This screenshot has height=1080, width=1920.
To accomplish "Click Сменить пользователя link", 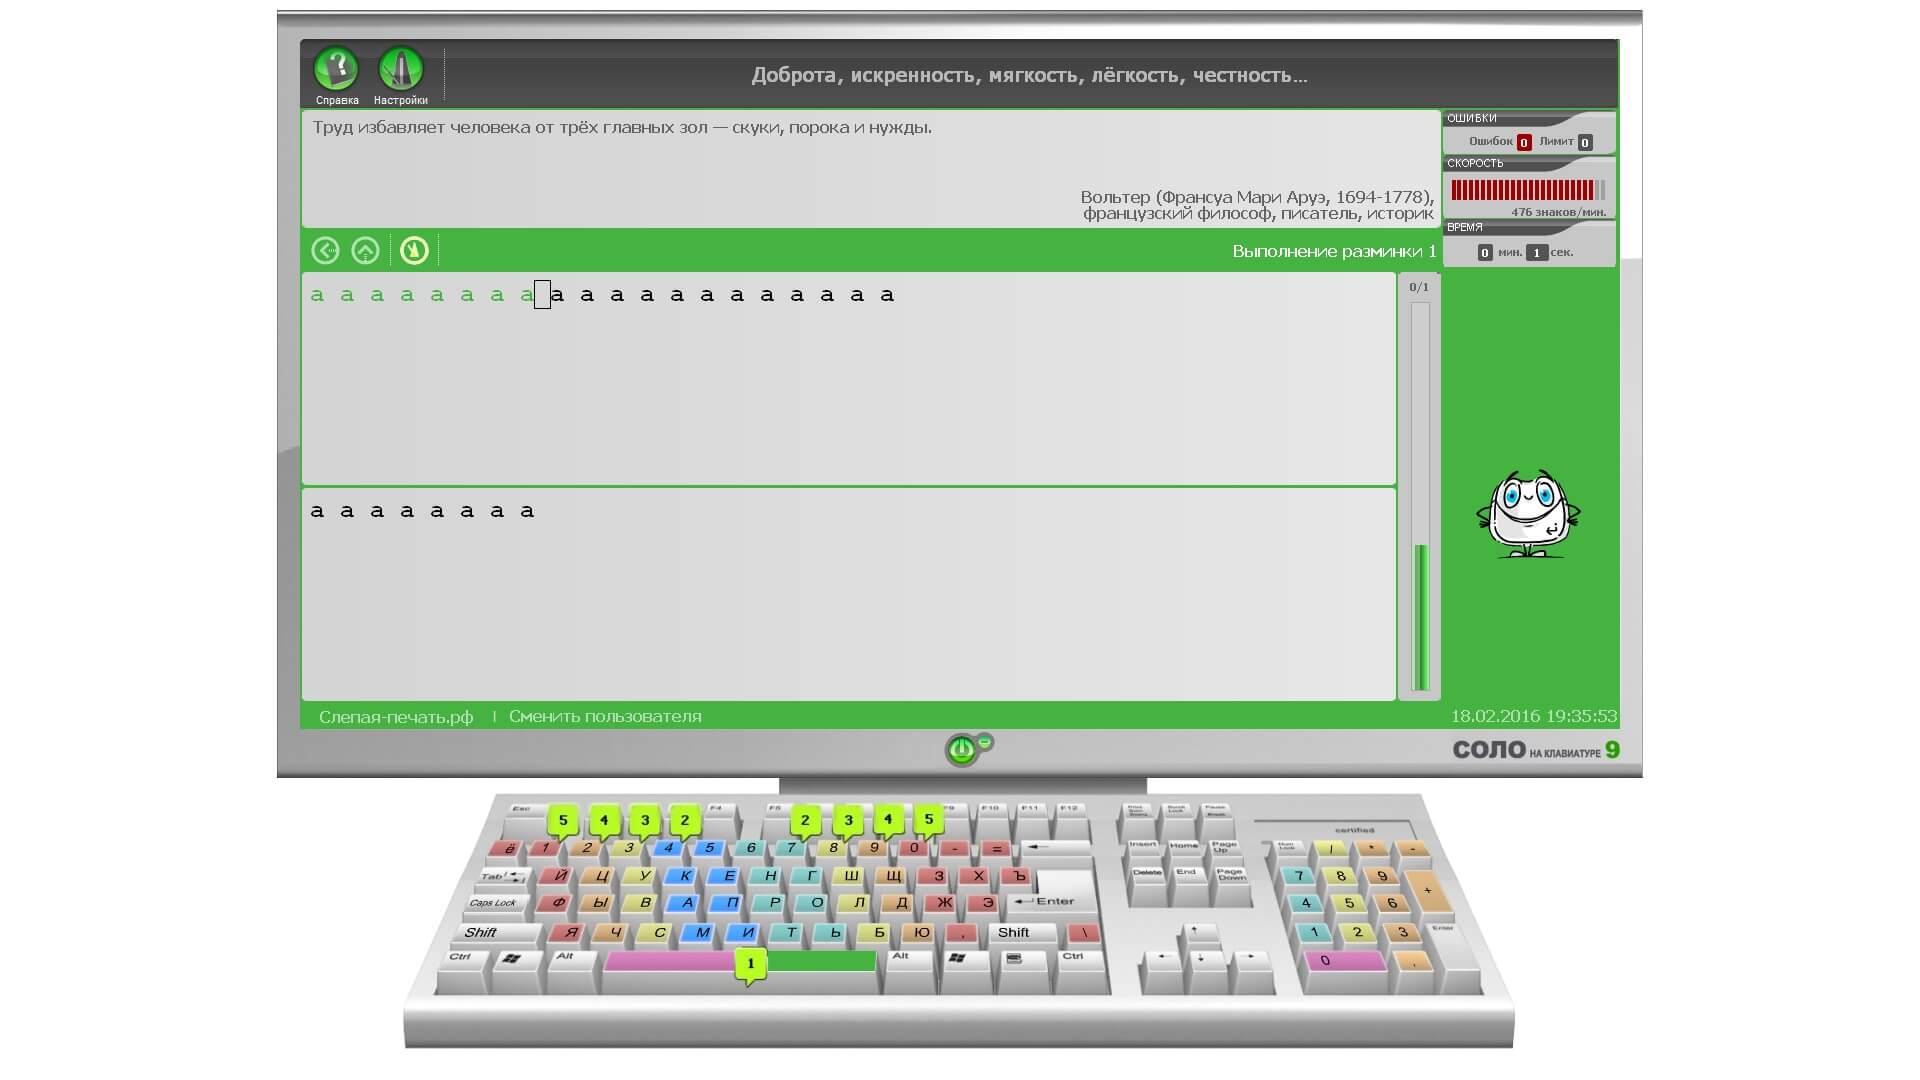I will (605, 716).
